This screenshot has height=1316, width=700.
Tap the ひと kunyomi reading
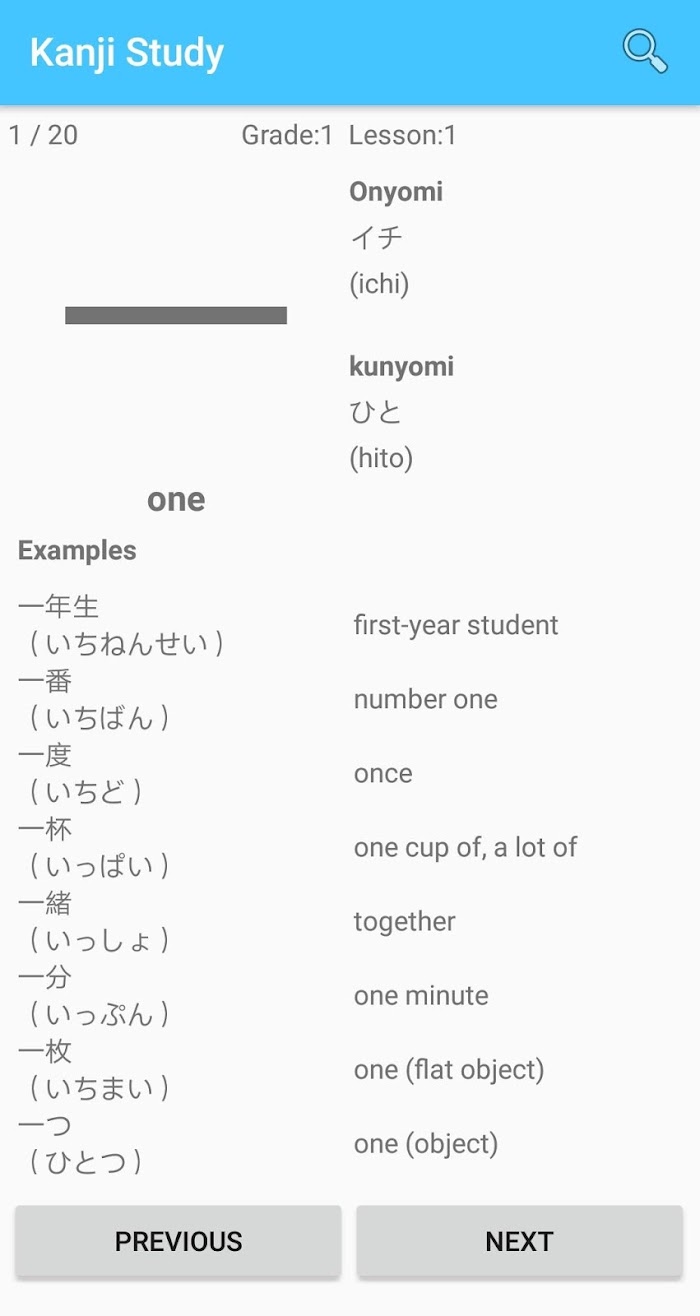tap(376, 412)
